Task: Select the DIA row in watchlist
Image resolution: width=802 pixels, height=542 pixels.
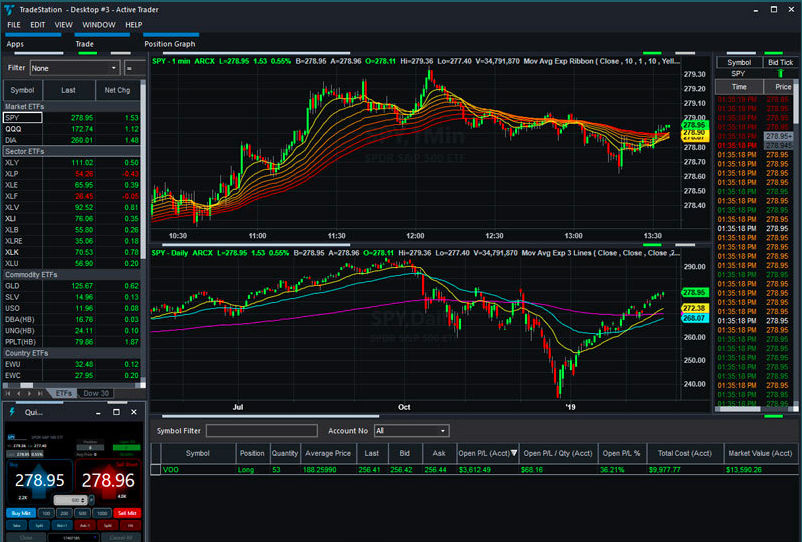Action: 72,140
